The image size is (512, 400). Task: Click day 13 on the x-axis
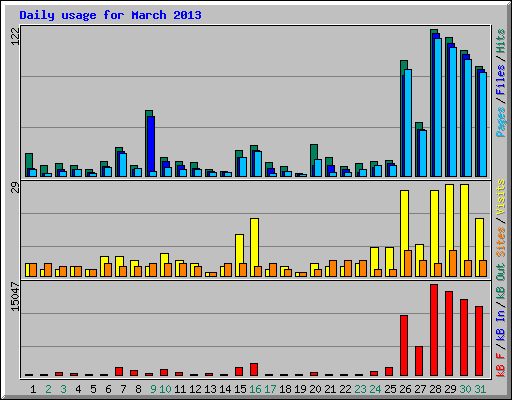point(210,389)
